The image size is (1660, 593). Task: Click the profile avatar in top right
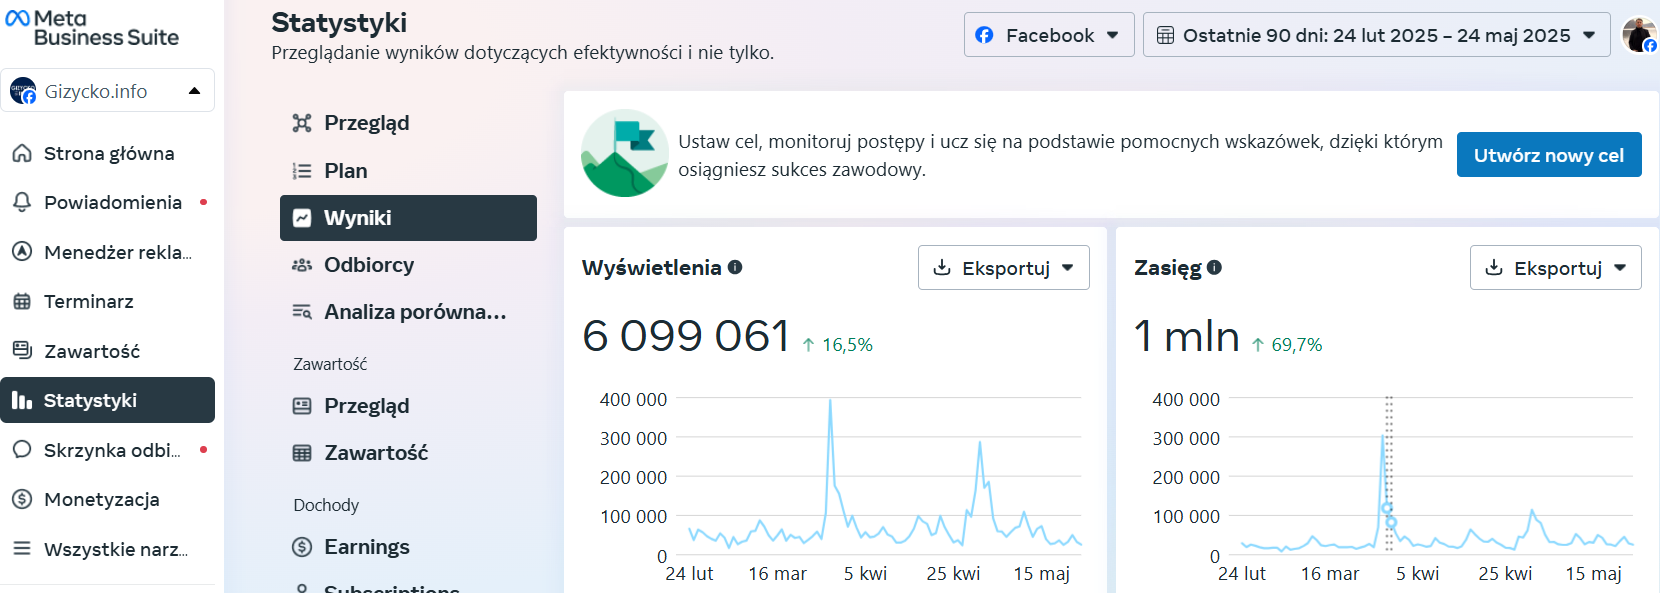click(1638, 35)
